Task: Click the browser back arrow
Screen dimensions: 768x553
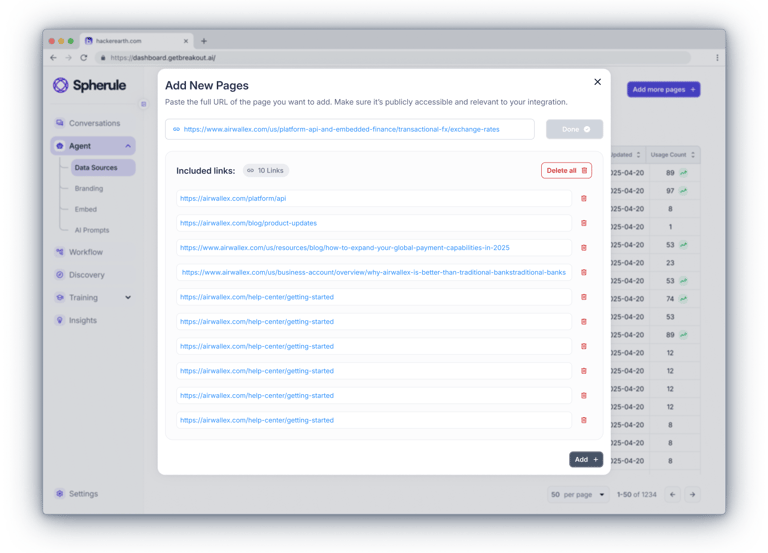Action: click(x=53, y=58)
